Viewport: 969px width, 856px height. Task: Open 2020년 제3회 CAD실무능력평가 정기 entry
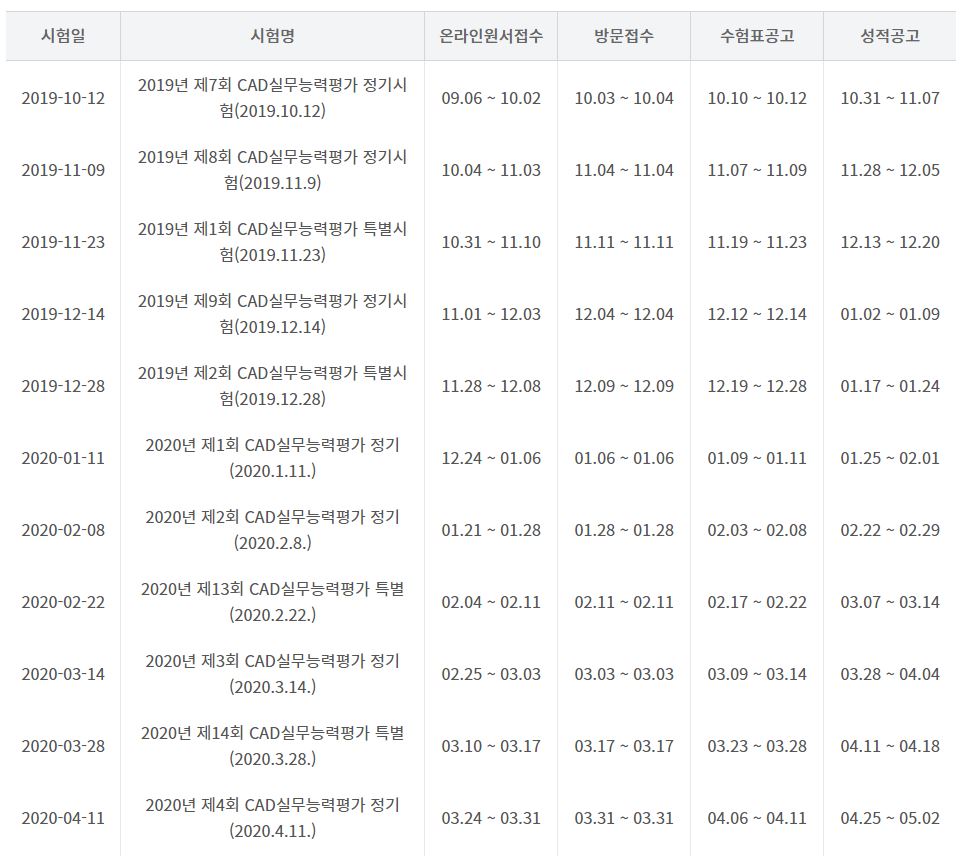[x=273, y=674]
